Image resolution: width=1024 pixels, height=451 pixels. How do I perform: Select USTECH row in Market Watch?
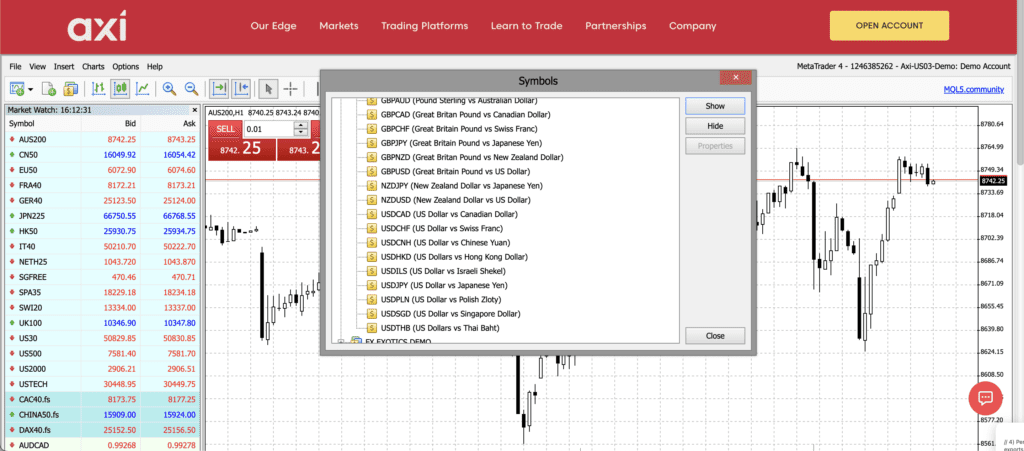(102, 384)
